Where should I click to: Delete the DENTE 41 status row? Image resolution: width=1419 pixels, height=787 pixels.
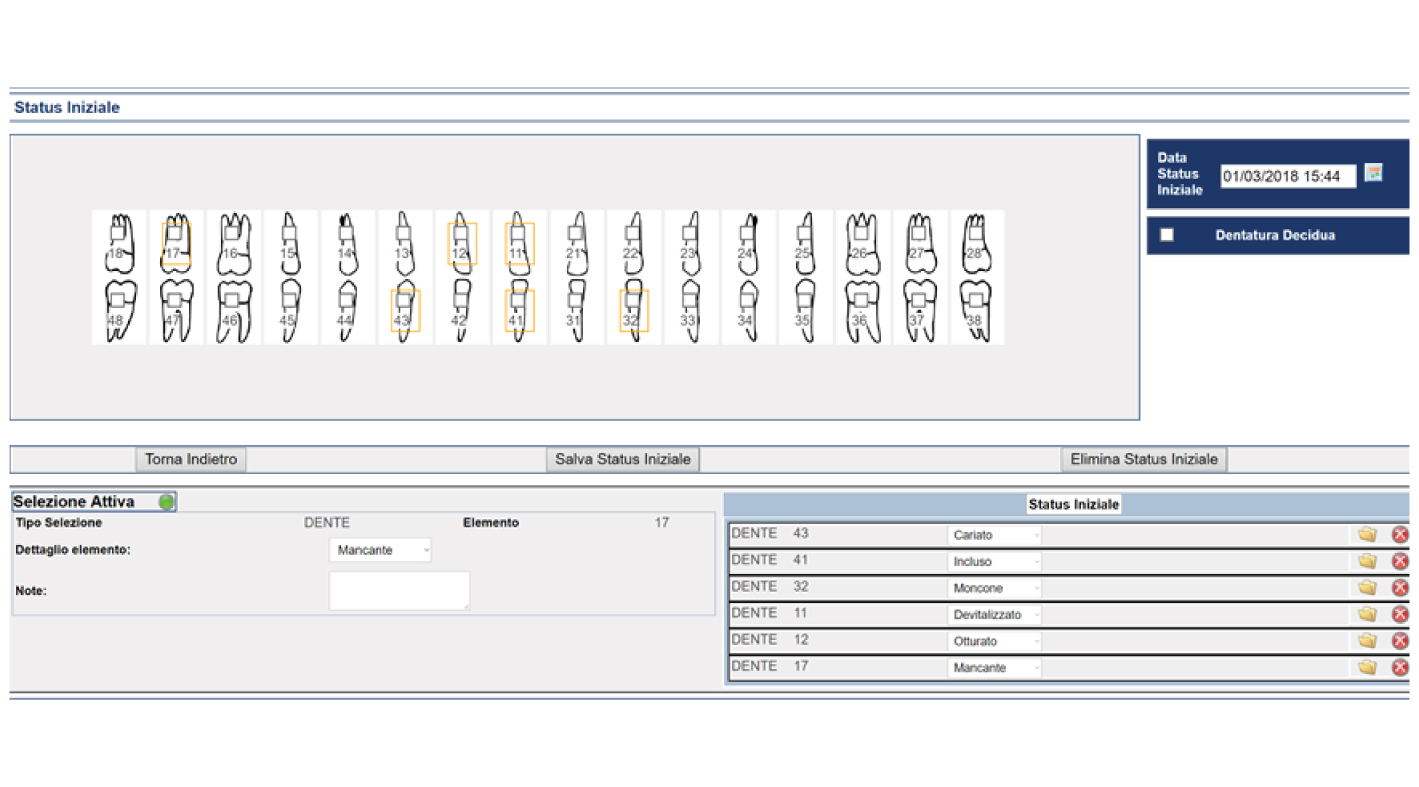[1400, 561]
